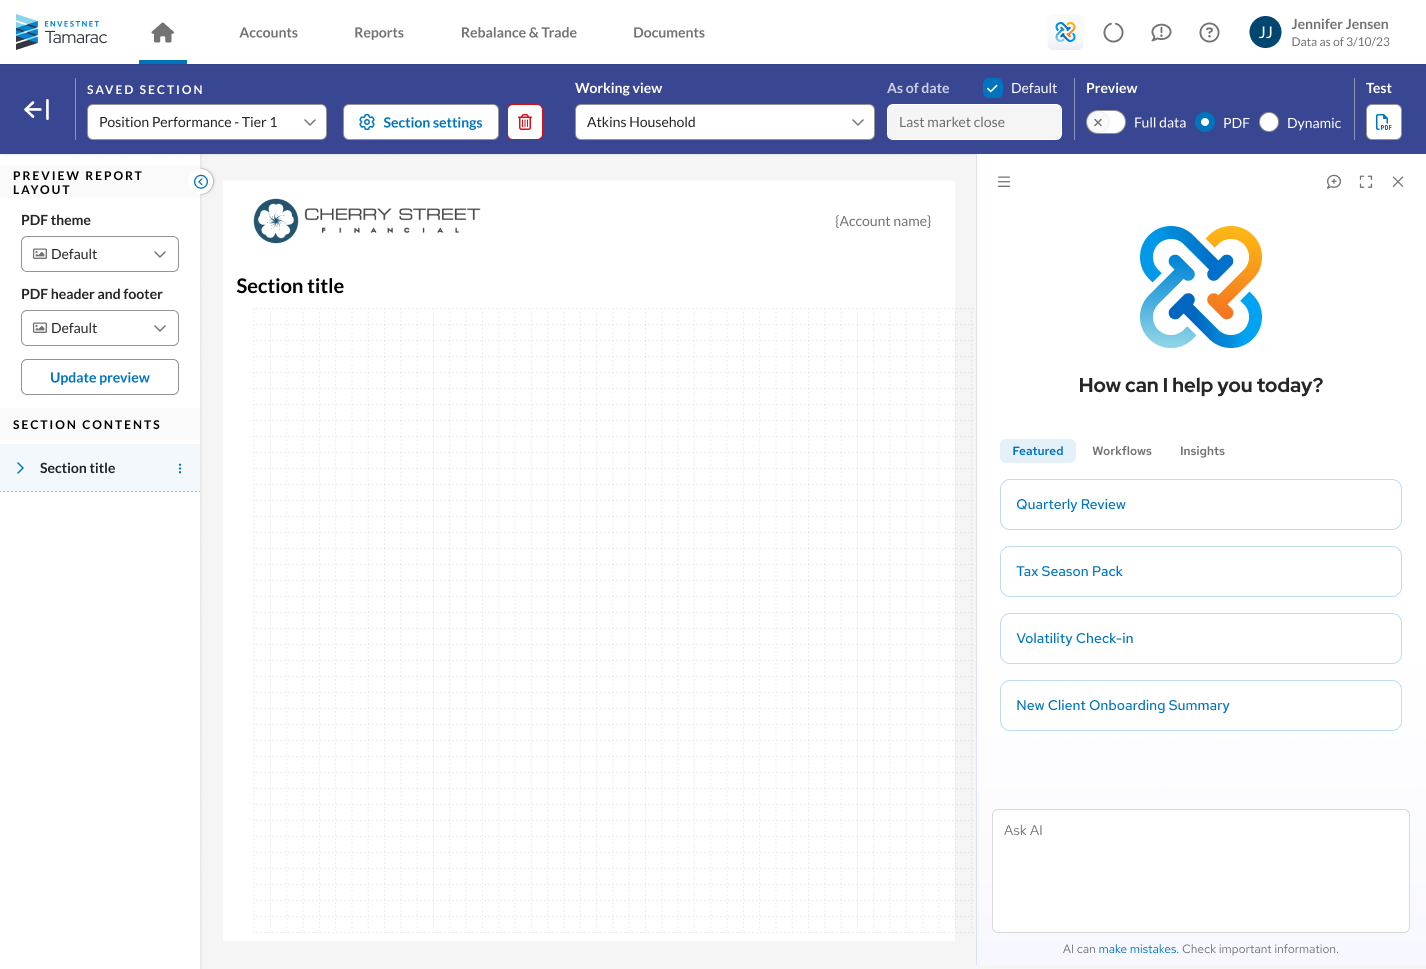1426x969 pixels.
Task: Open the Rebalance & Trade menu
Action: coord(519,33)
